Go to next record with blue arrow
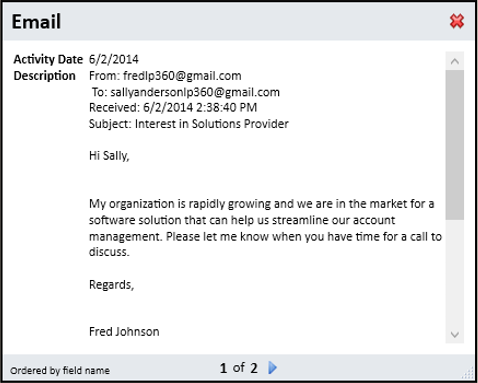 (272, 368)
